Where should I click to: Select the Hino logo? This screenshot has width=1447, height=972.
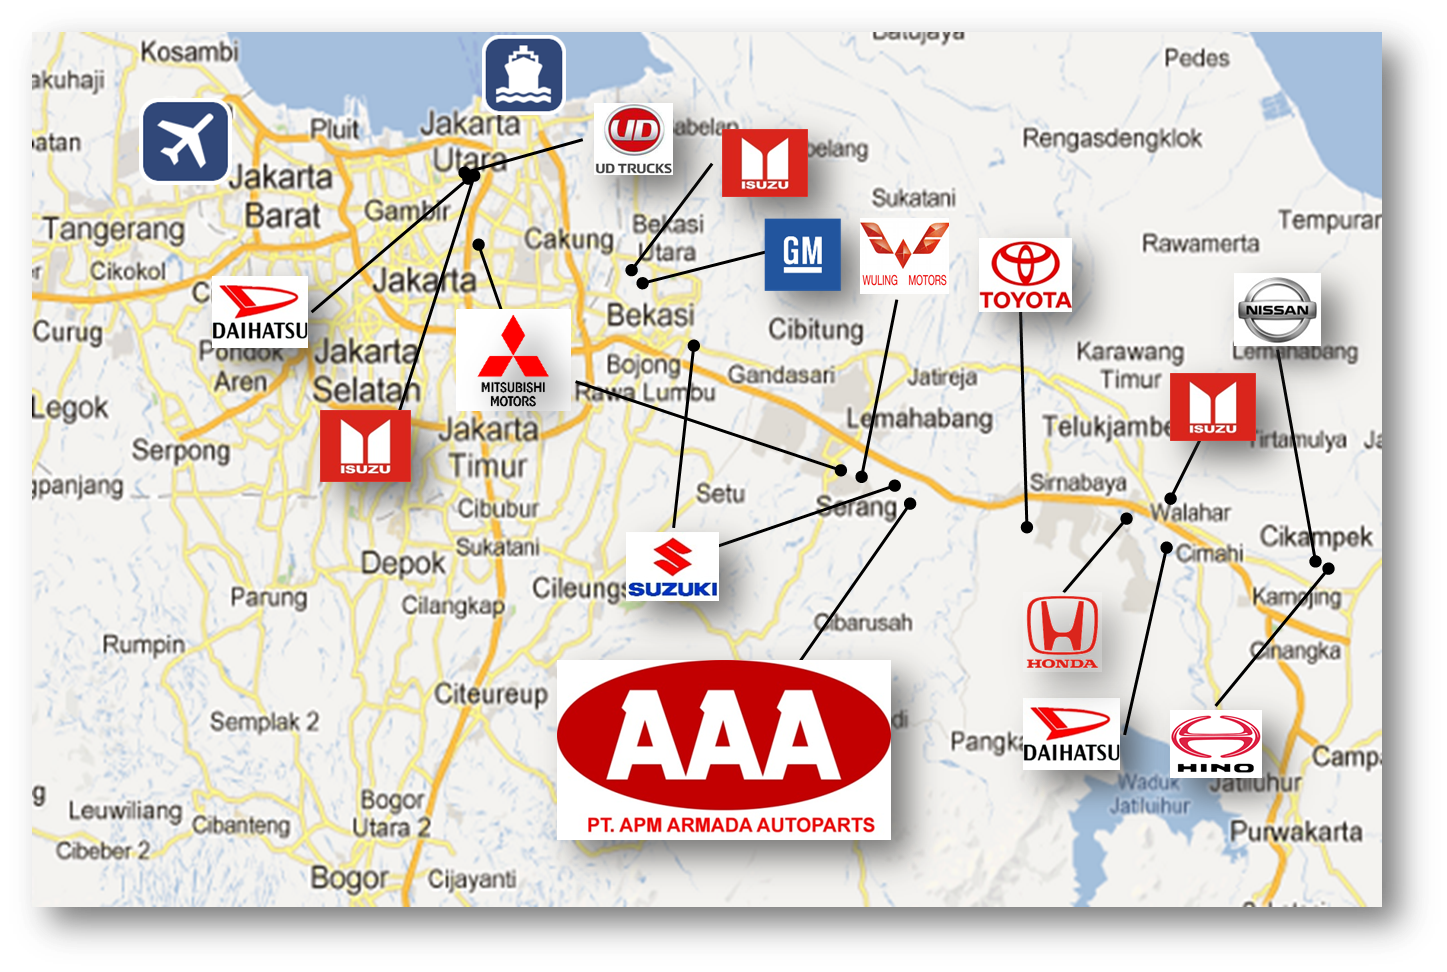pyautogui.click(x=1216, y=744)
